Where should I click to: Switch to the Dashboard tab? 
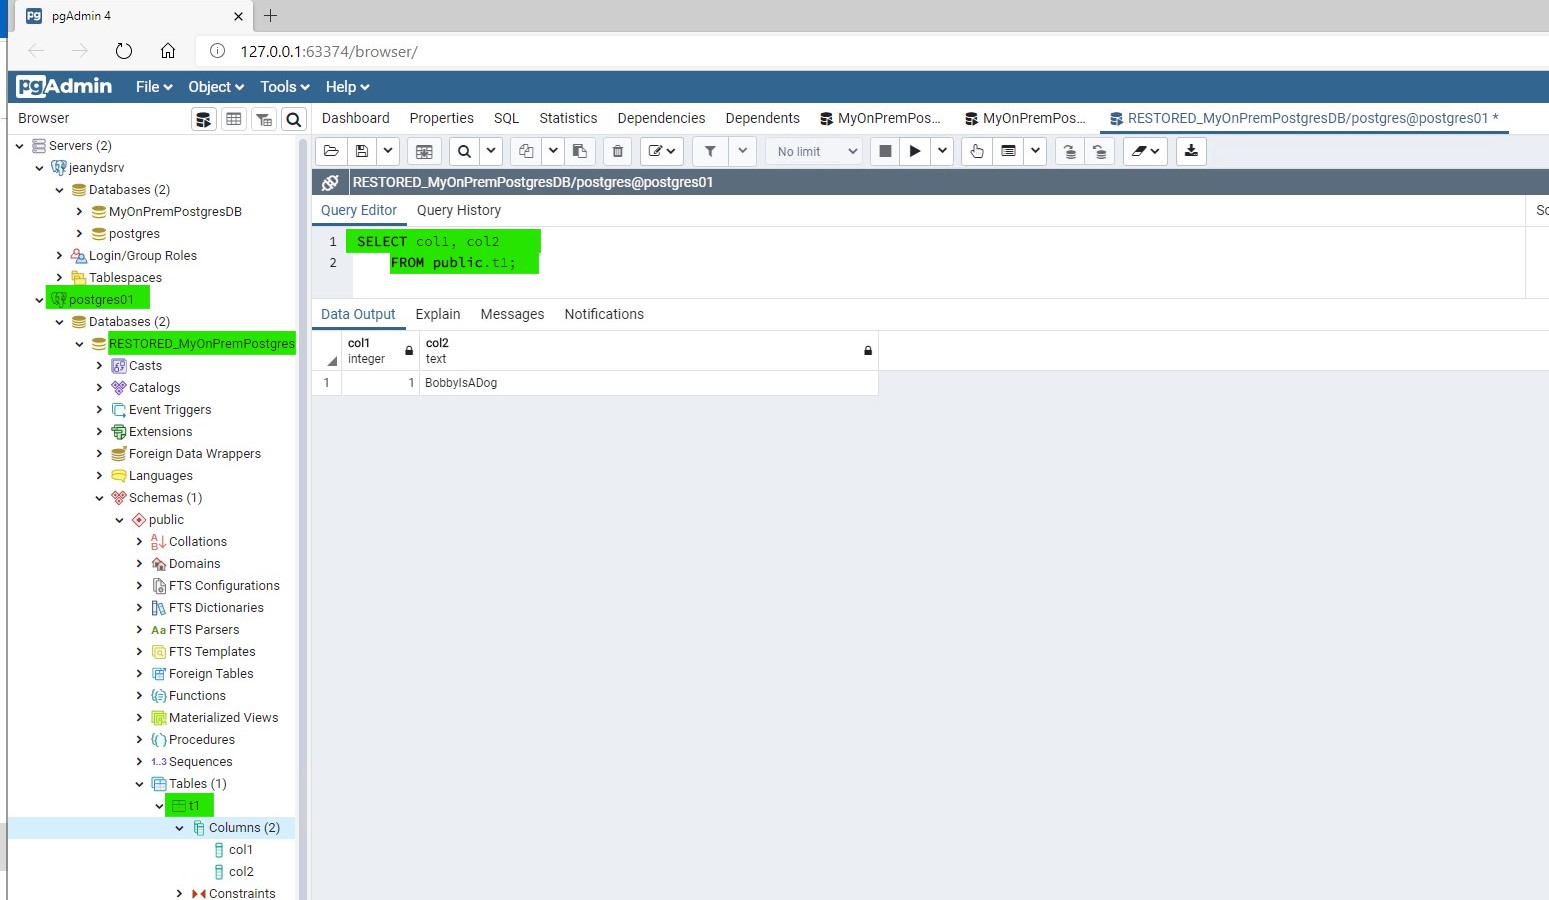pos(356,118)
